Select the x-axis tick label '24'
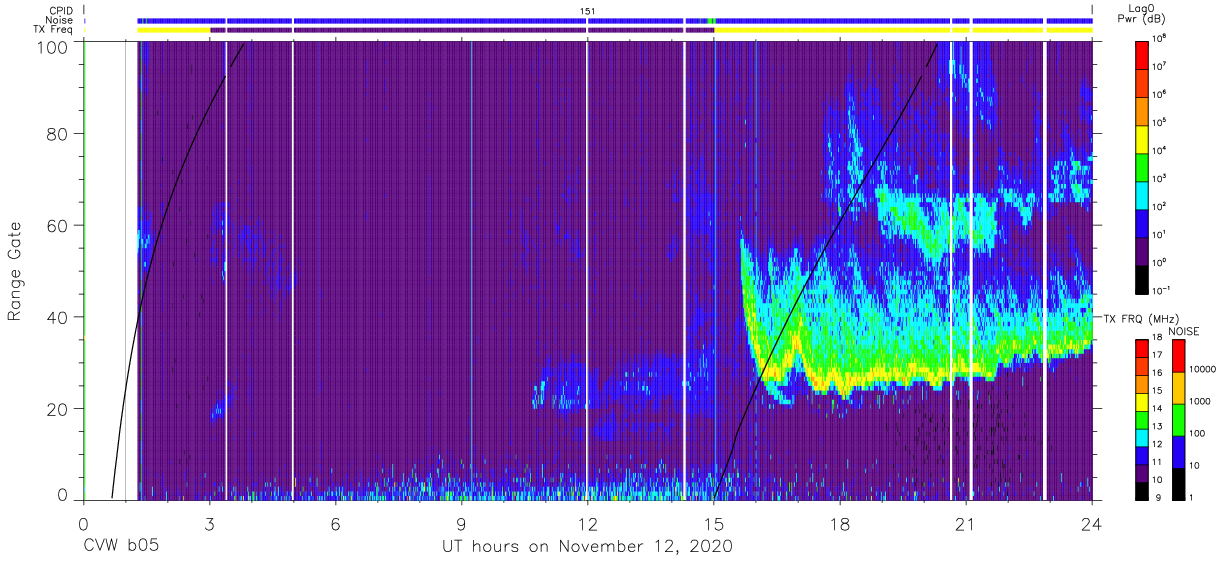Viewport: 1228px width, 567px height. click(x=1092, y=522)
